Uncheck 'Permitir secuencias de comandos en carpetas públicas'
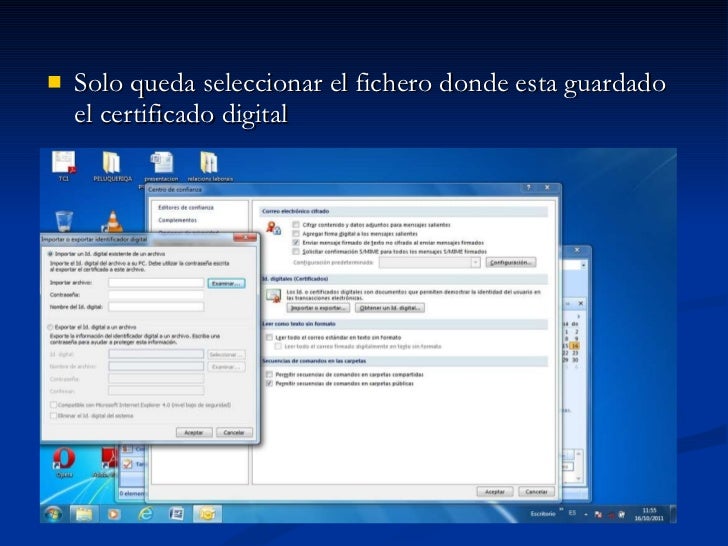Viewport: 728px width, 546px height. 268,383
